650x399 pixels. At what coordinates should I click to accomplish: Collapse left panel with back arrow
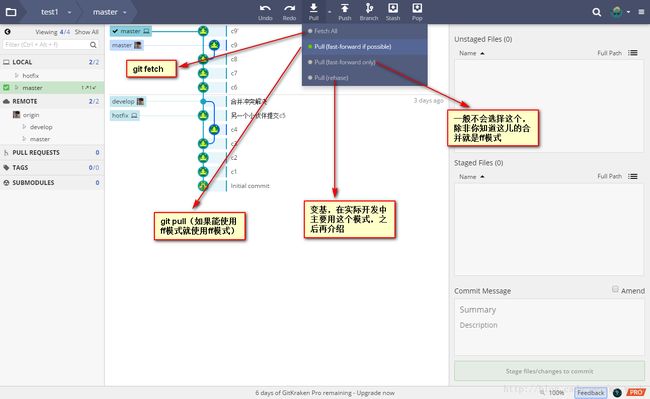[7, 31]
